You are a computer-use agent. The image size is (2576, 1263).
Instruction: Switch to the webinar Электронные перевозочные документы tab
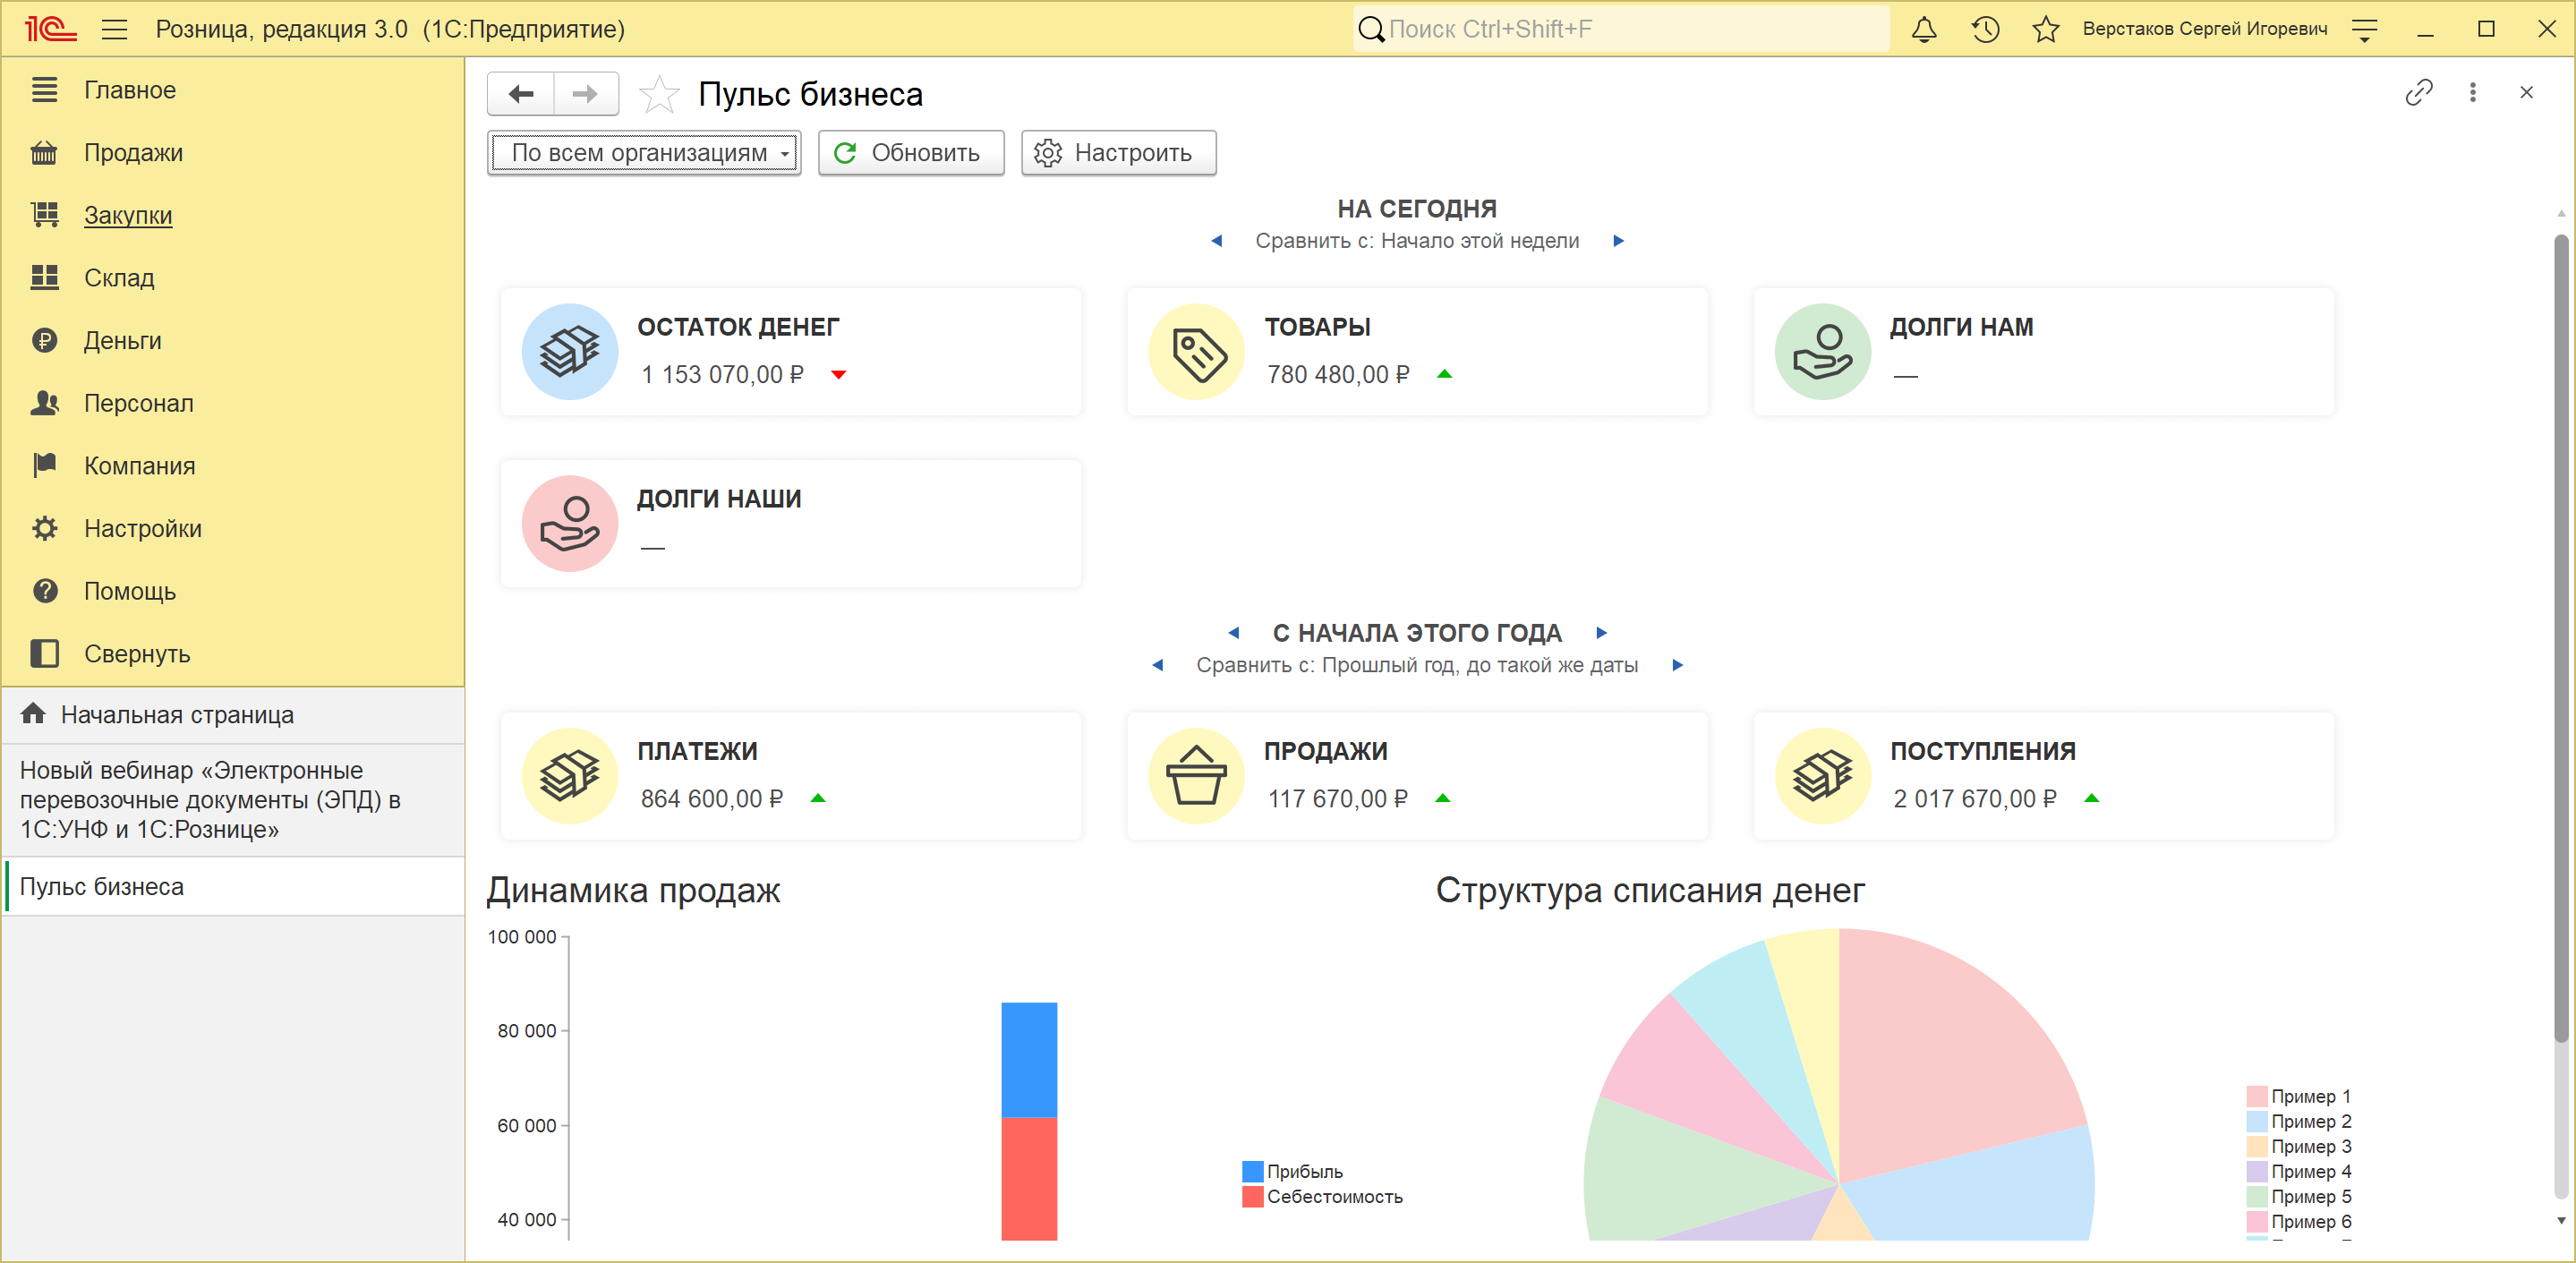click(x=233, y=800)
